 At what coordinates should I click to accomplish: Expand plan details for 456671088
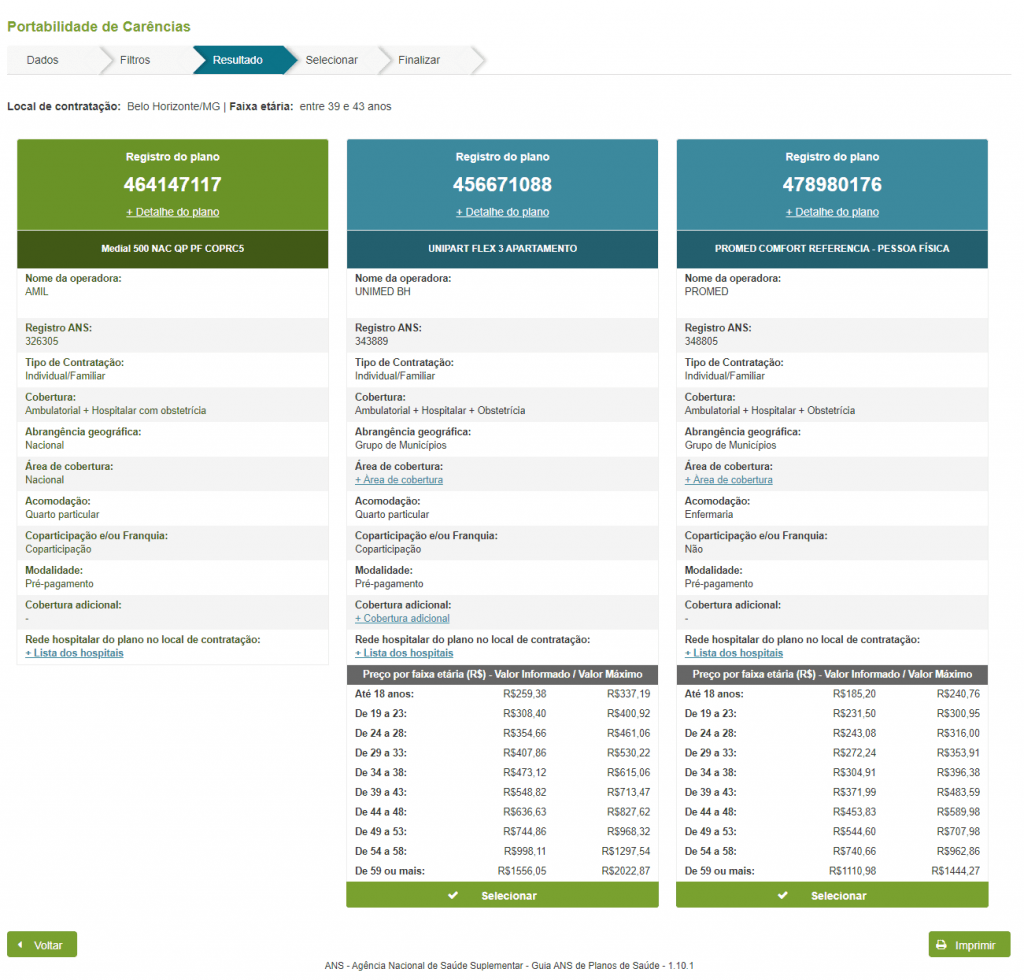502,212
